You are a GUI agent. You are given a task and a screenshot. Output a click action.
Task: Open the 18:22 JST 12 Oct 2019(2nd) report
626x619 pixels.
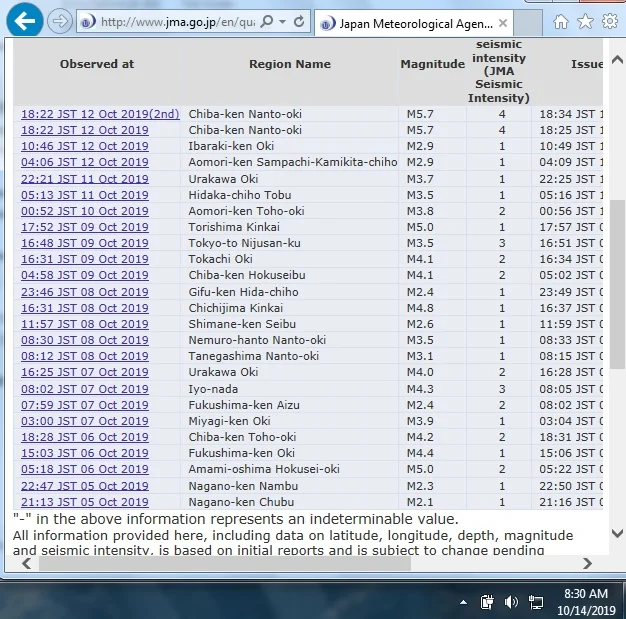tap(100, 114)
